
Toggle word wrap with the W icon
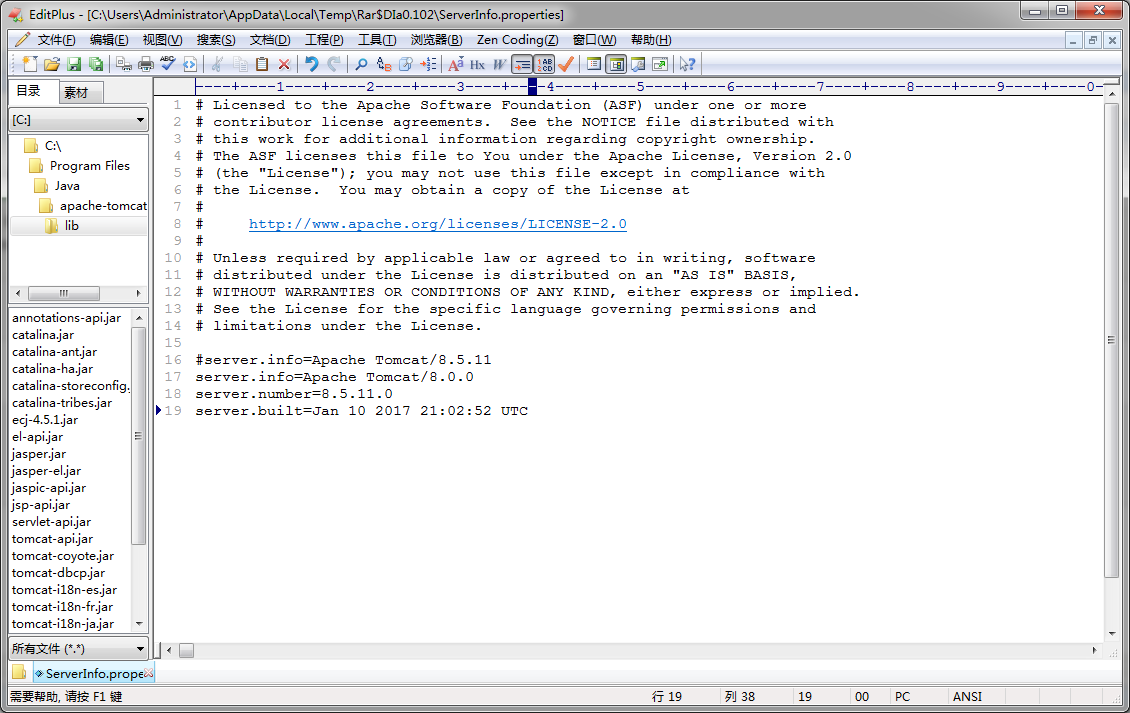pos(499,64)
